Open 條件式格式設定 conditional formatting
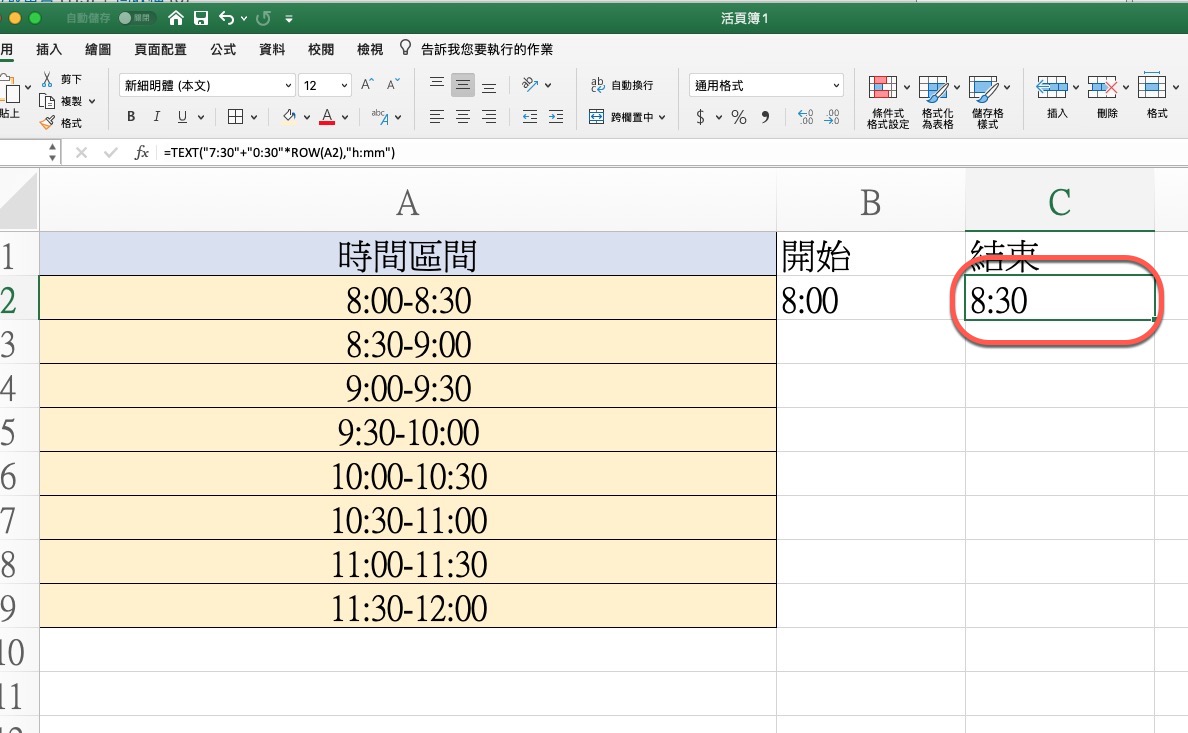Screen dimensions: 1188x733 [x=887, y=102]
